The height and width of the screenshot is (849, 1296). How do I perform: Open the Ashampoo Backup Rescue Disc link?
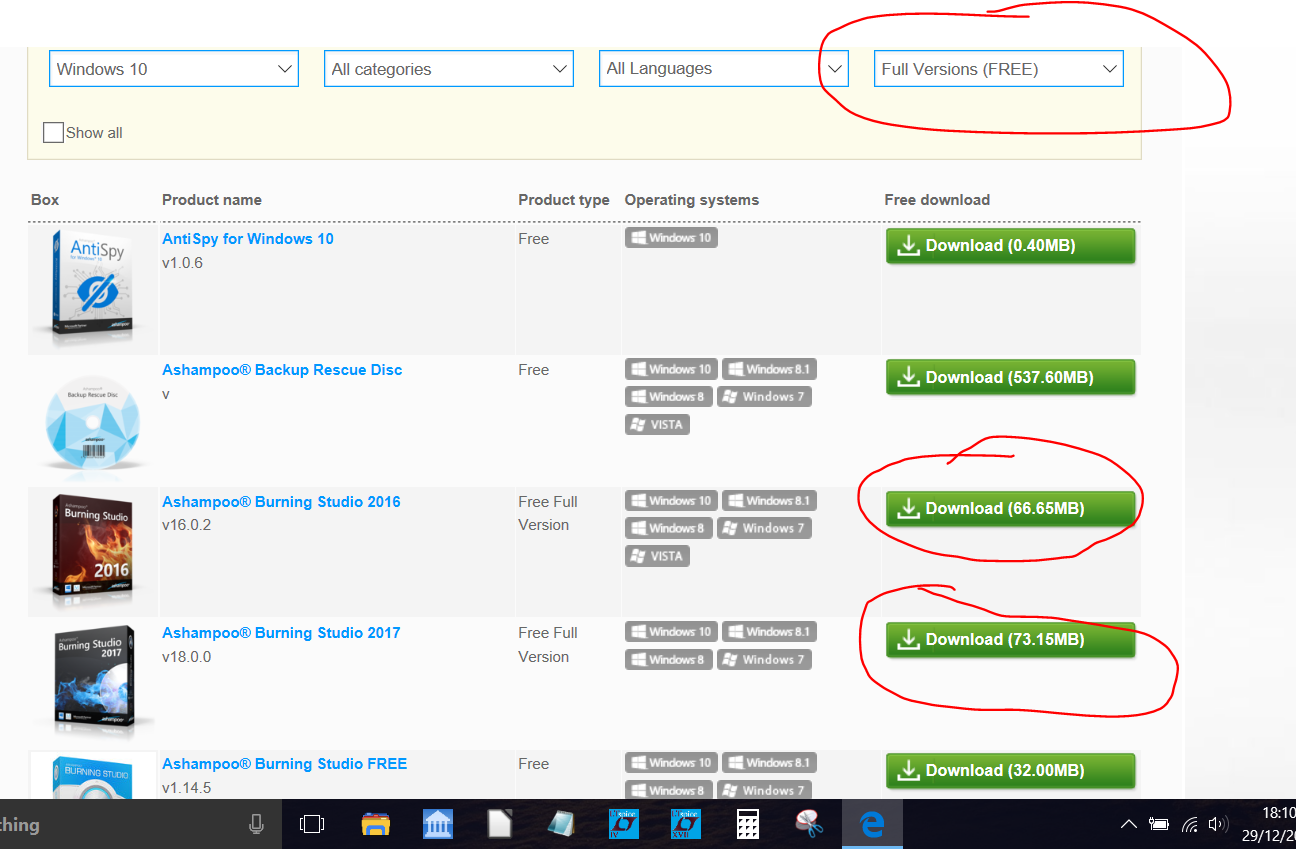(282, 369)
